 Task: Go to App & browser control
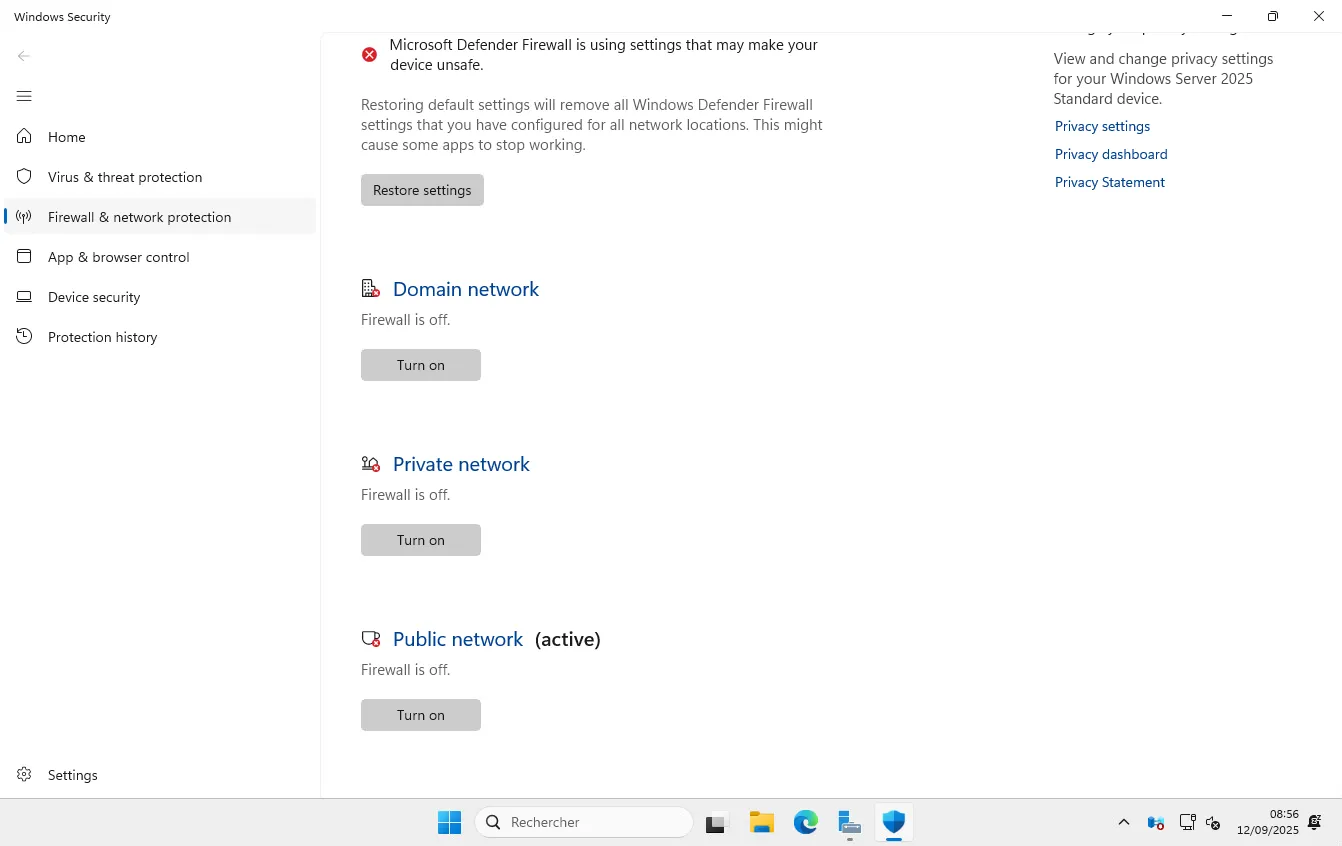[118, 257]
